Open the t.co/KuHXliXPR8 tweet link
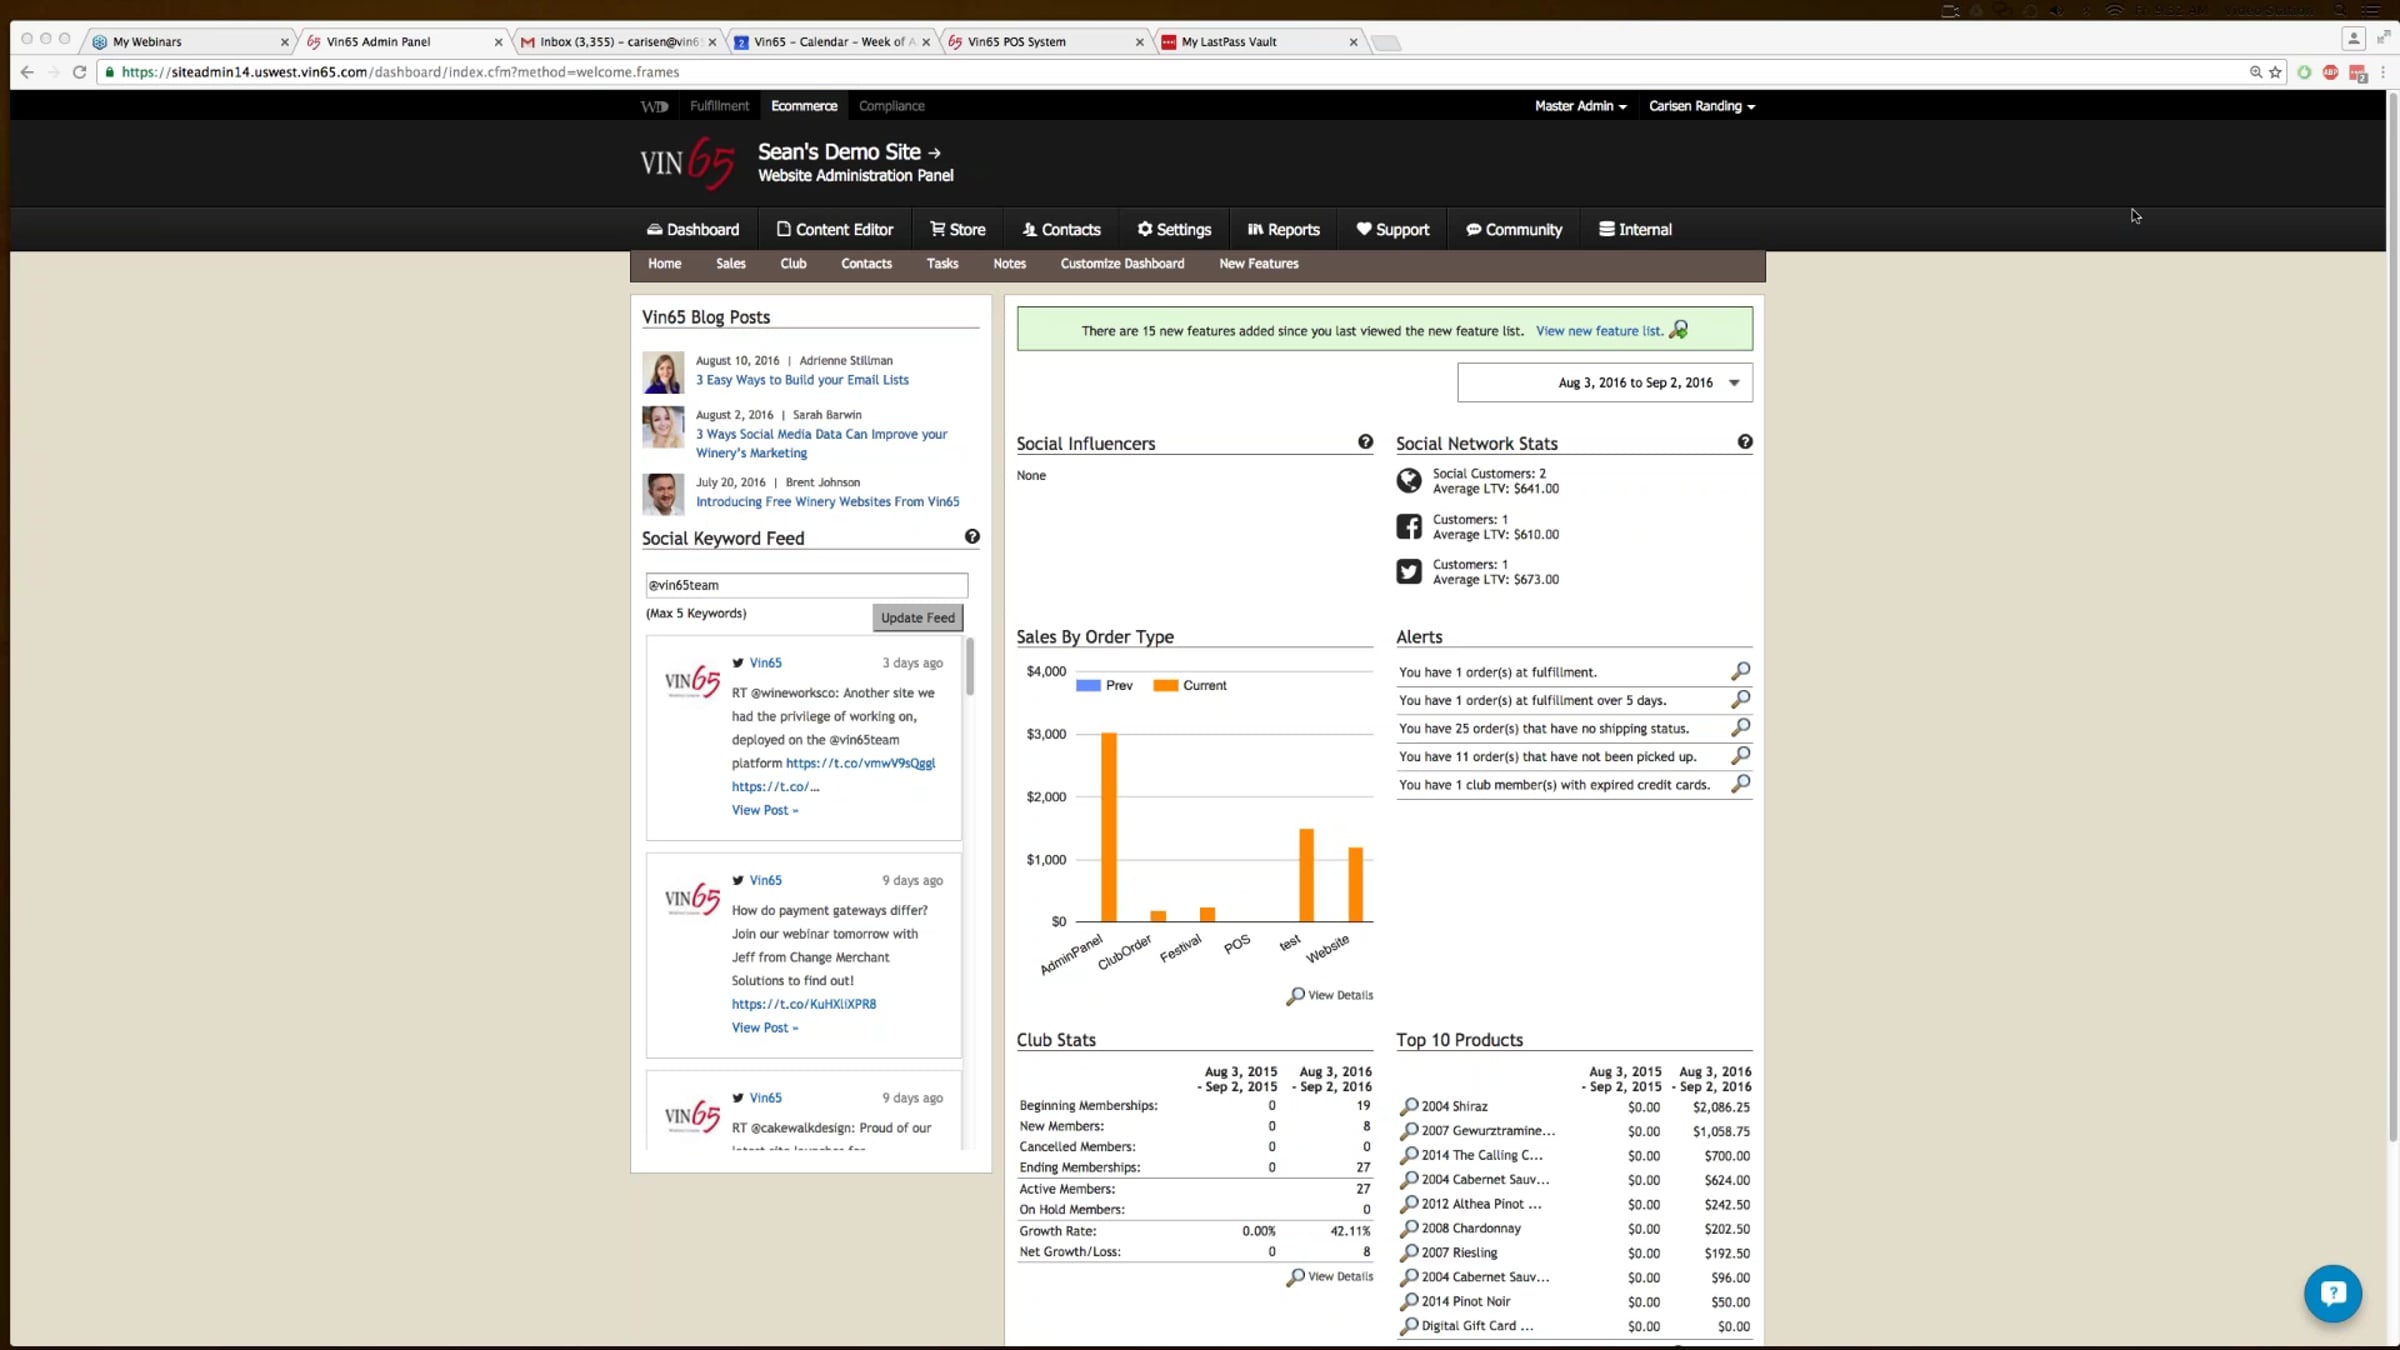The image size is (2400, 1350). tap(803, 1004)
